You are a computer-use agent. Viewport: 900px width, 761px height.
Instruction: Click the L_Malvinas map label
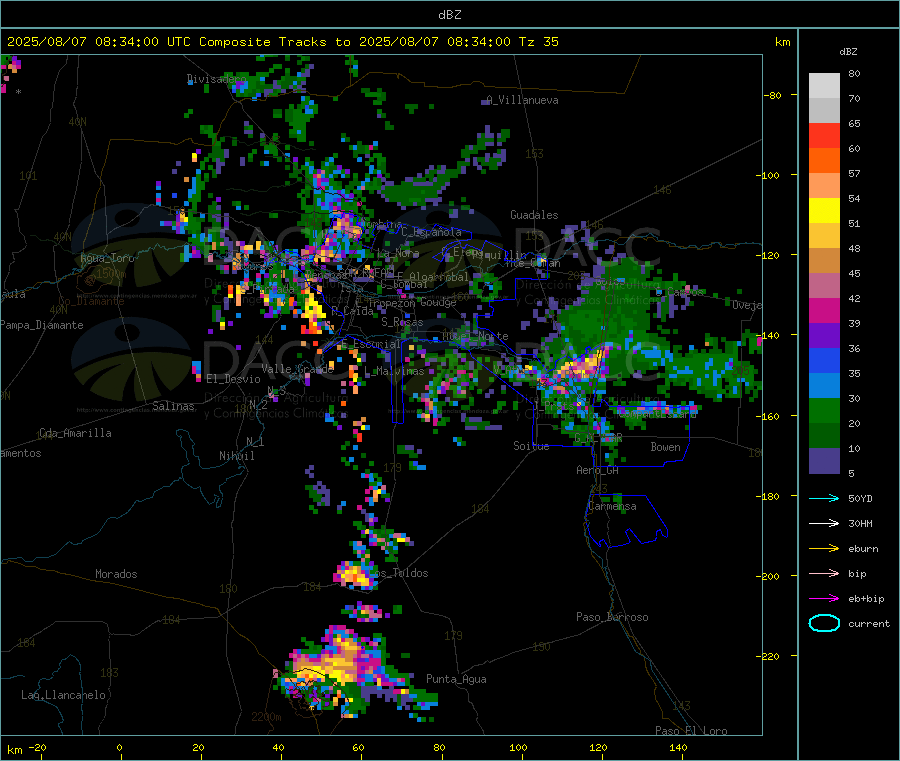coord(394,371)
